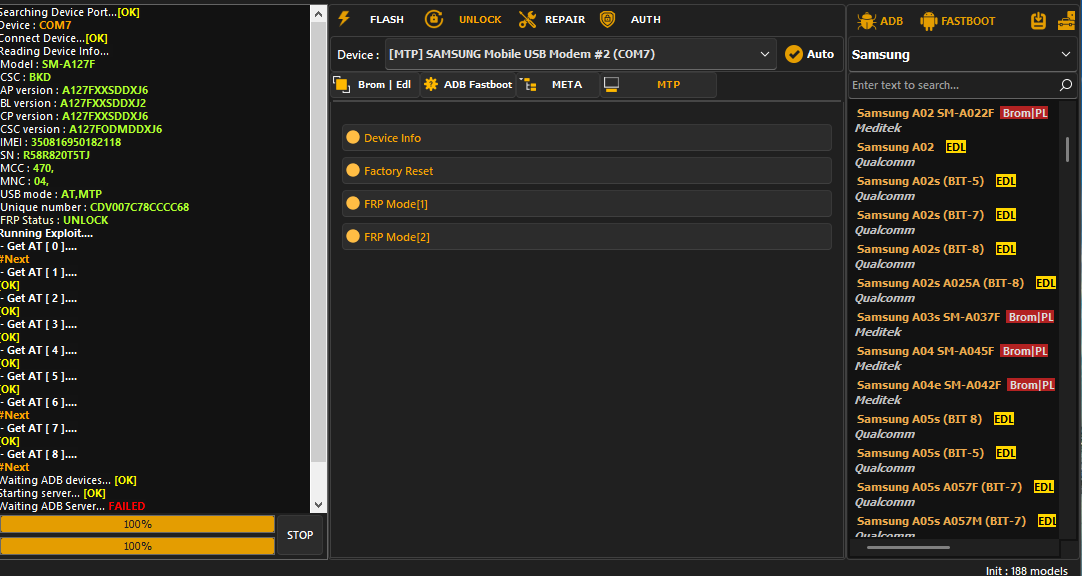
Task: Click the USB mode AT,MTP value
Action: pos(79,195)
